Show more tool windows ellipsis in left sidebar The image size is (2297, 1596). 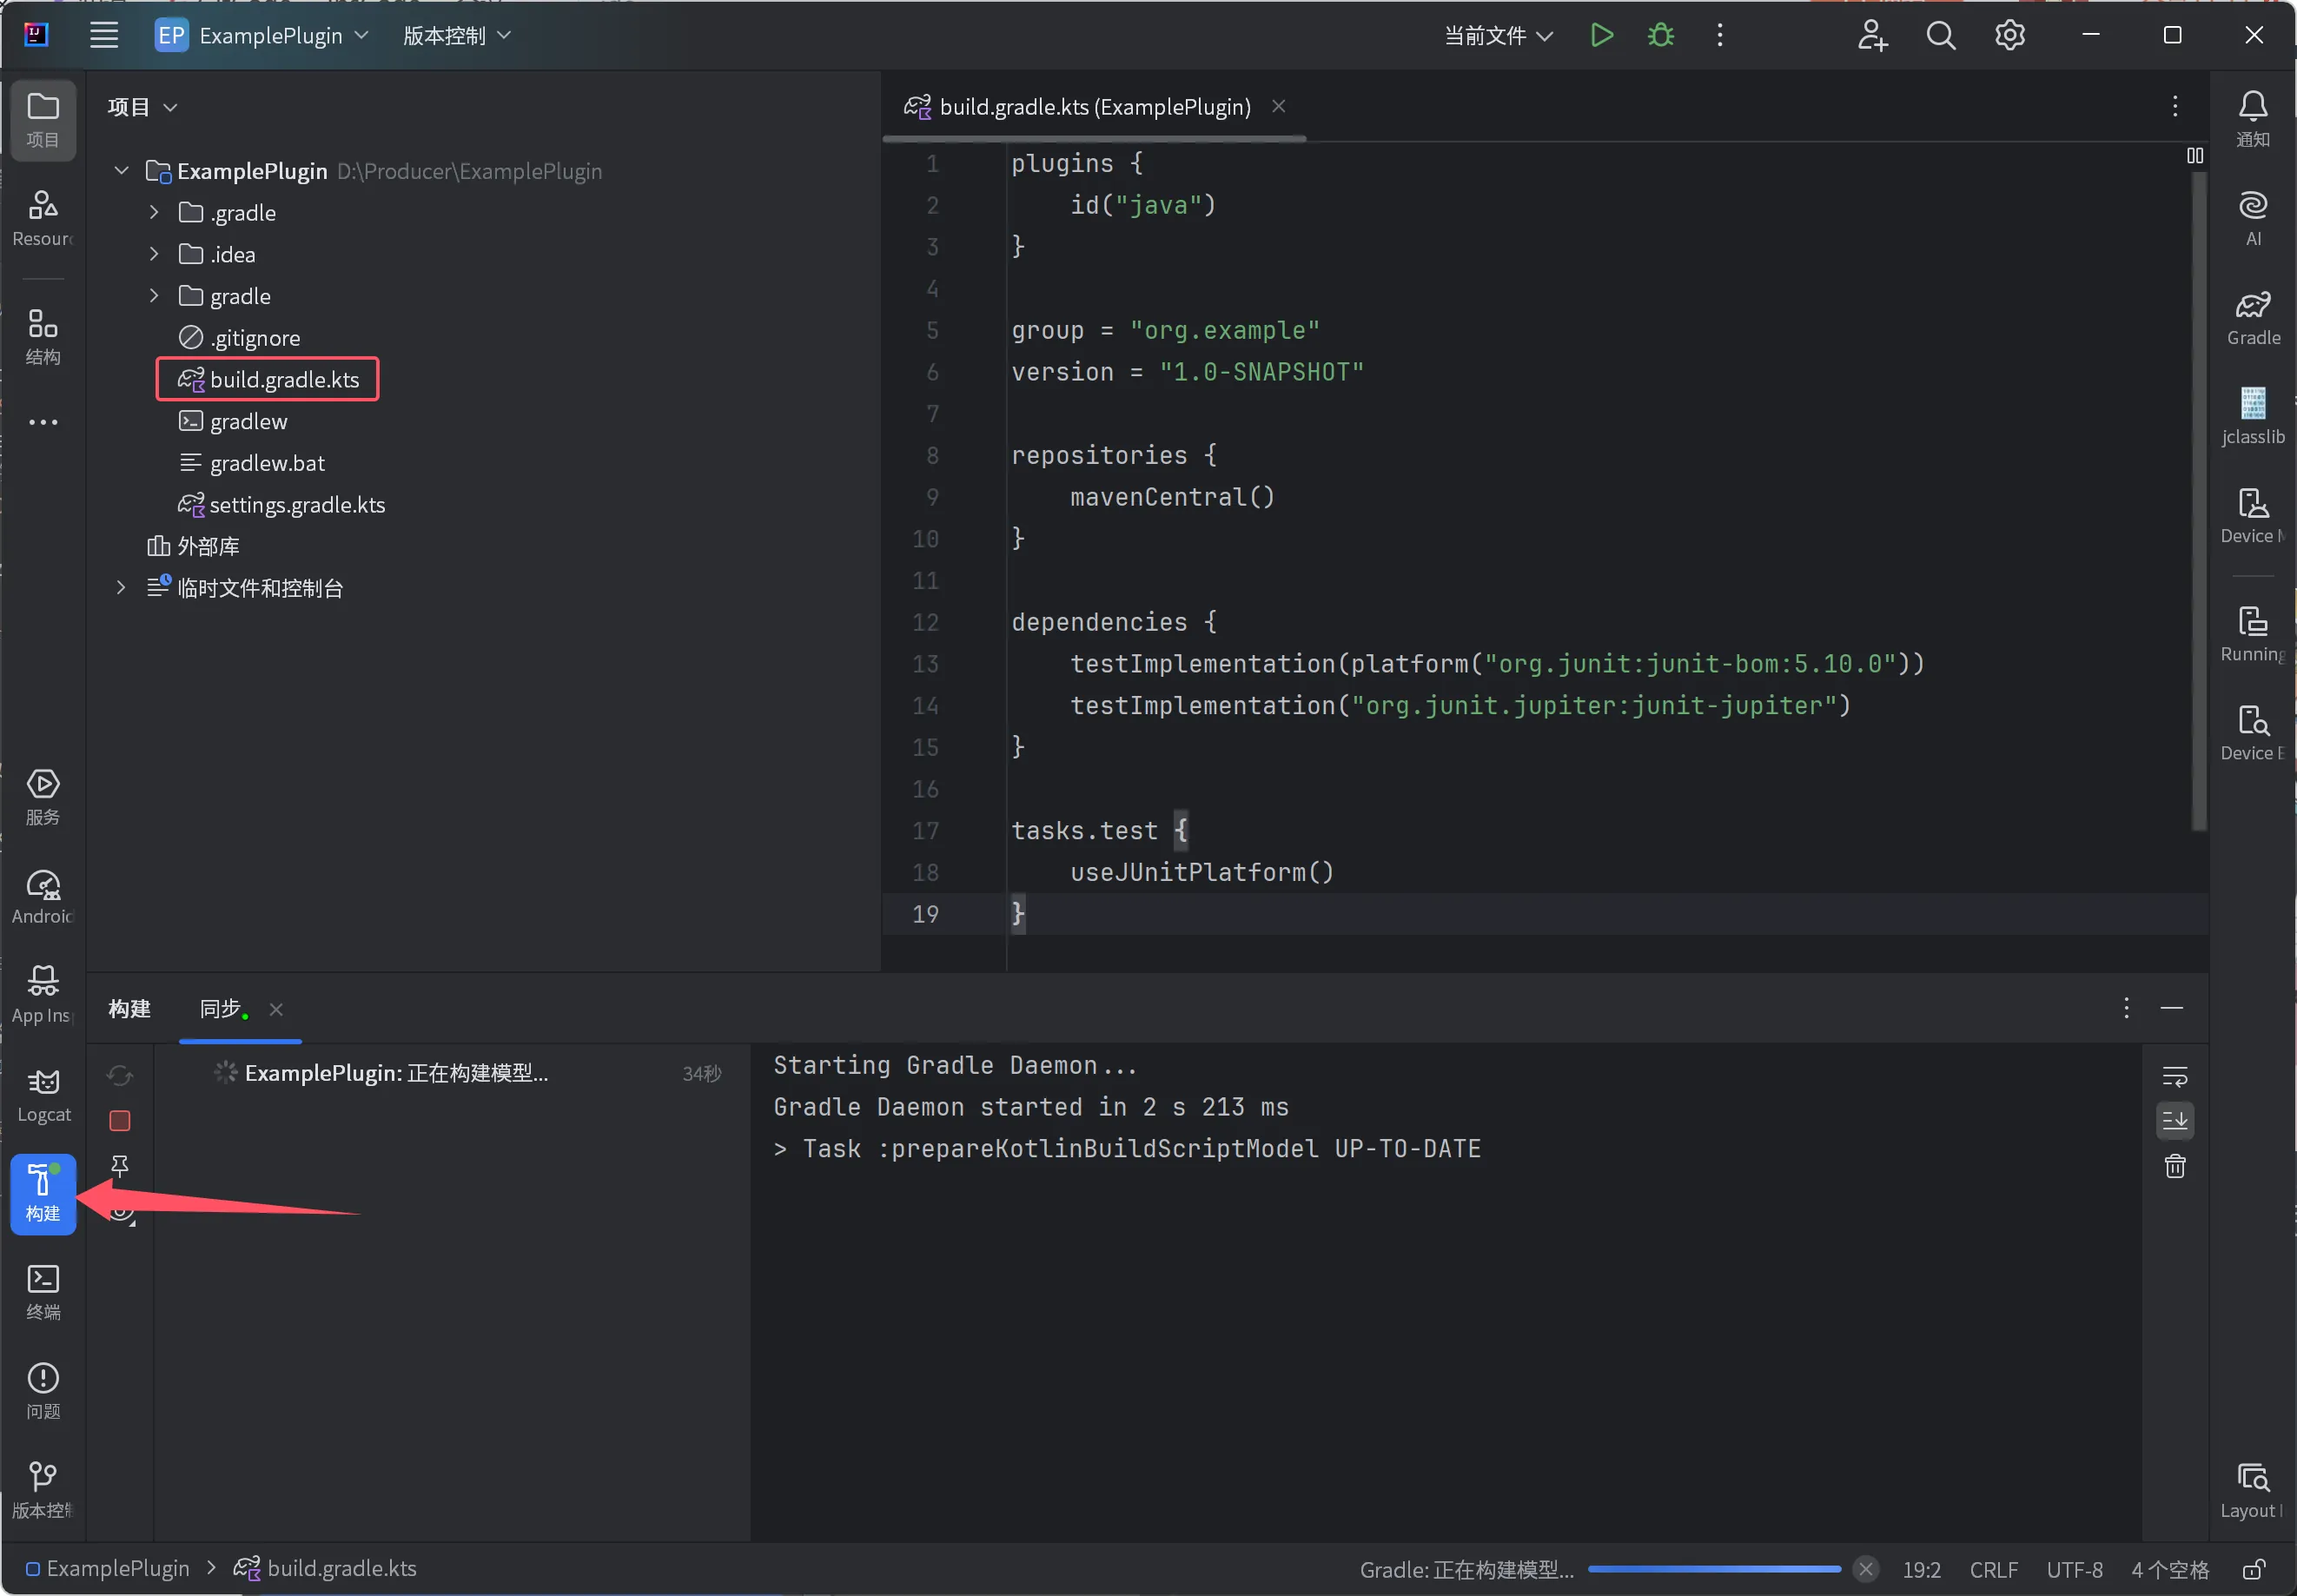tap(43, 422)
